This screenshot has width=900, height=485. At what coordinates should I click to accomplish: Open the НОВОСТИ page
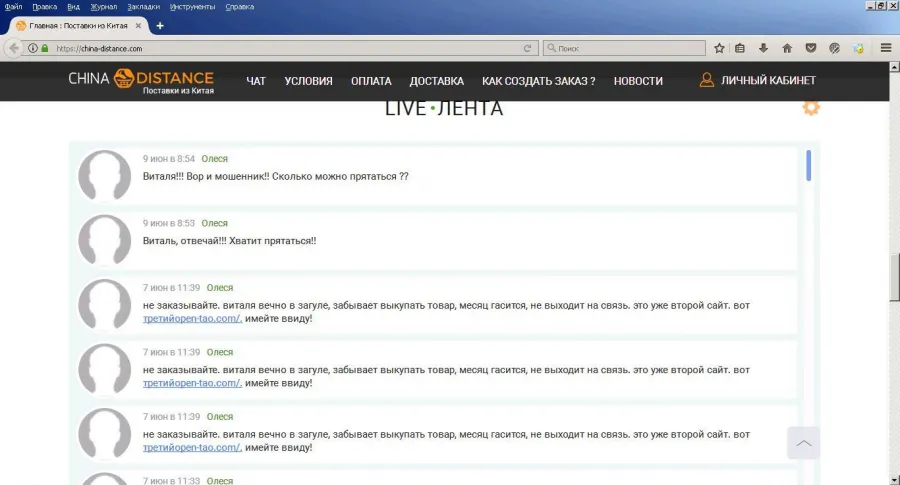pos(638,81)
